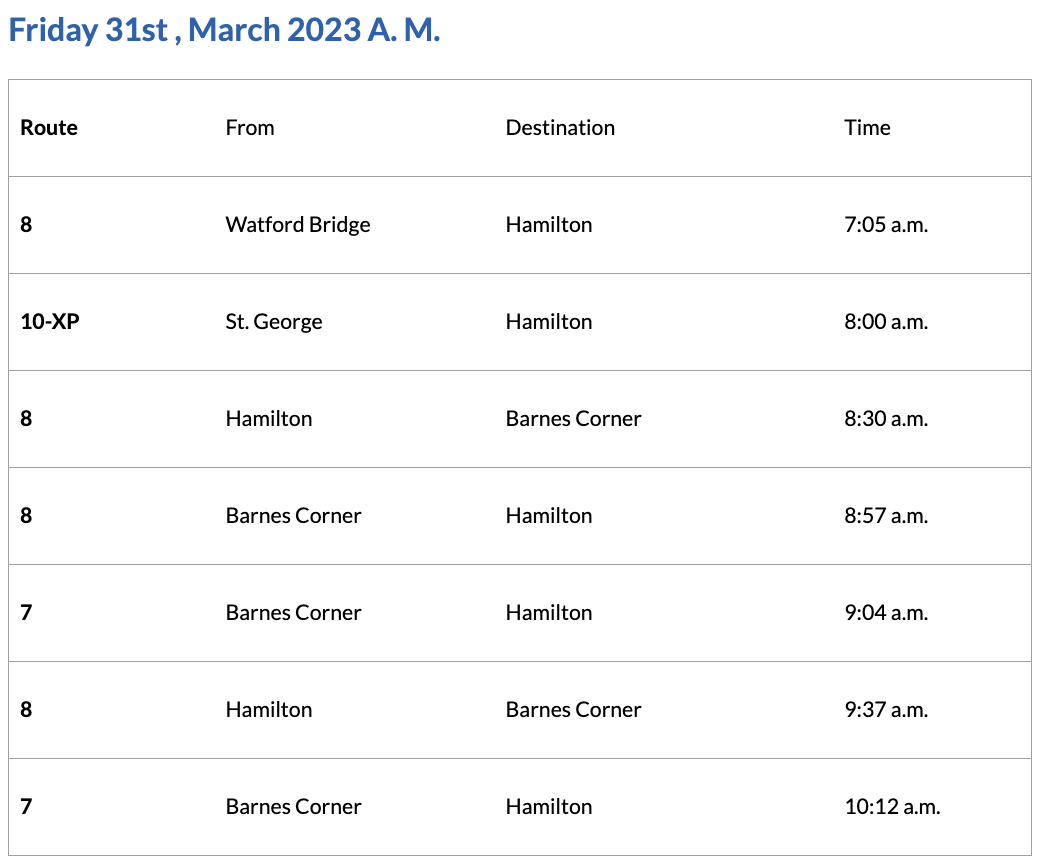Viewport: 1044px width, 864px height.
Task: Click the Friday 31st, March 2023 heading
Action: click(224, 30)
